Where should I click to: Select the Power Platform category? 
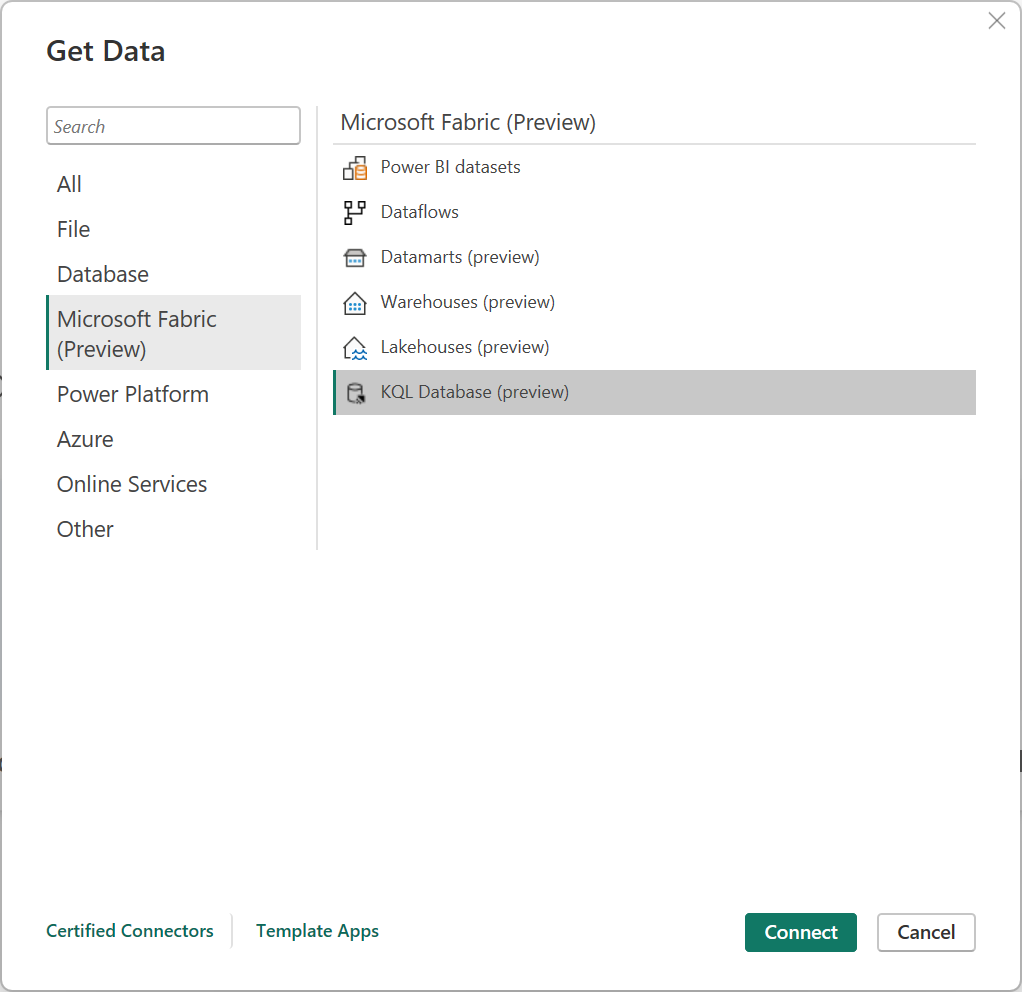(132, 394)
